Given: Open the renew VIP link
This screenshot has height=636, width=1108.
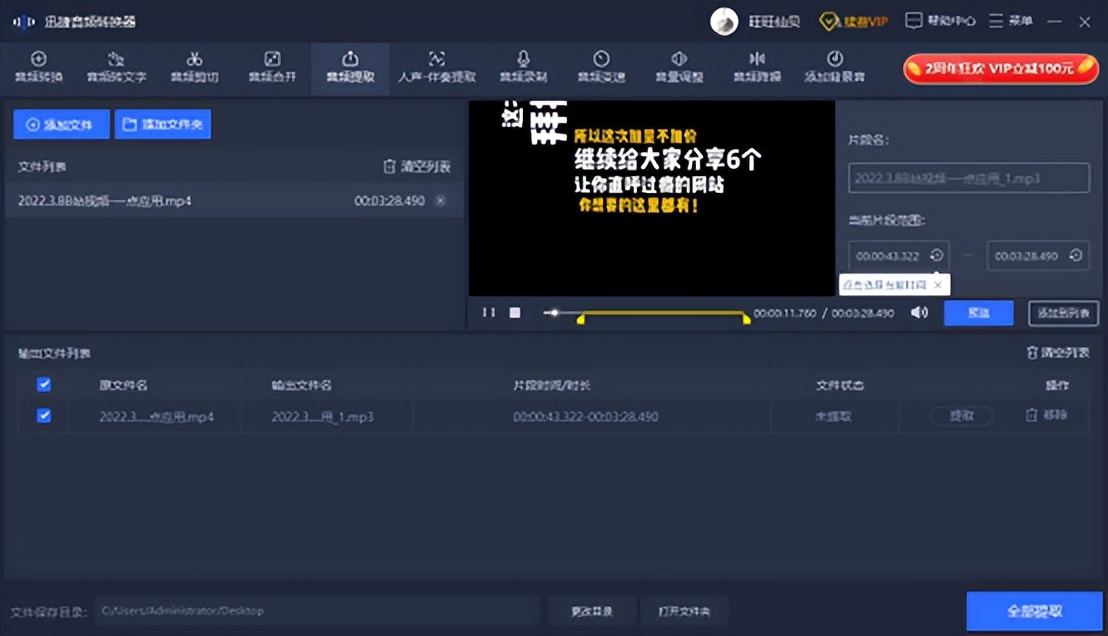Looking at the screenshot, I should coord(854,21).
